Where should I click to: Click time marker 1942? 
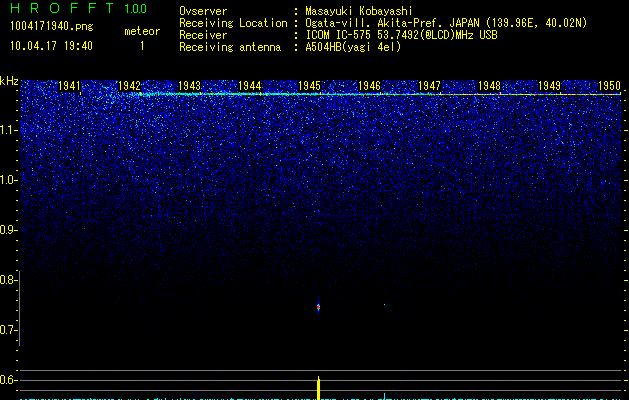pyautogui.click(x=130, y=86)
